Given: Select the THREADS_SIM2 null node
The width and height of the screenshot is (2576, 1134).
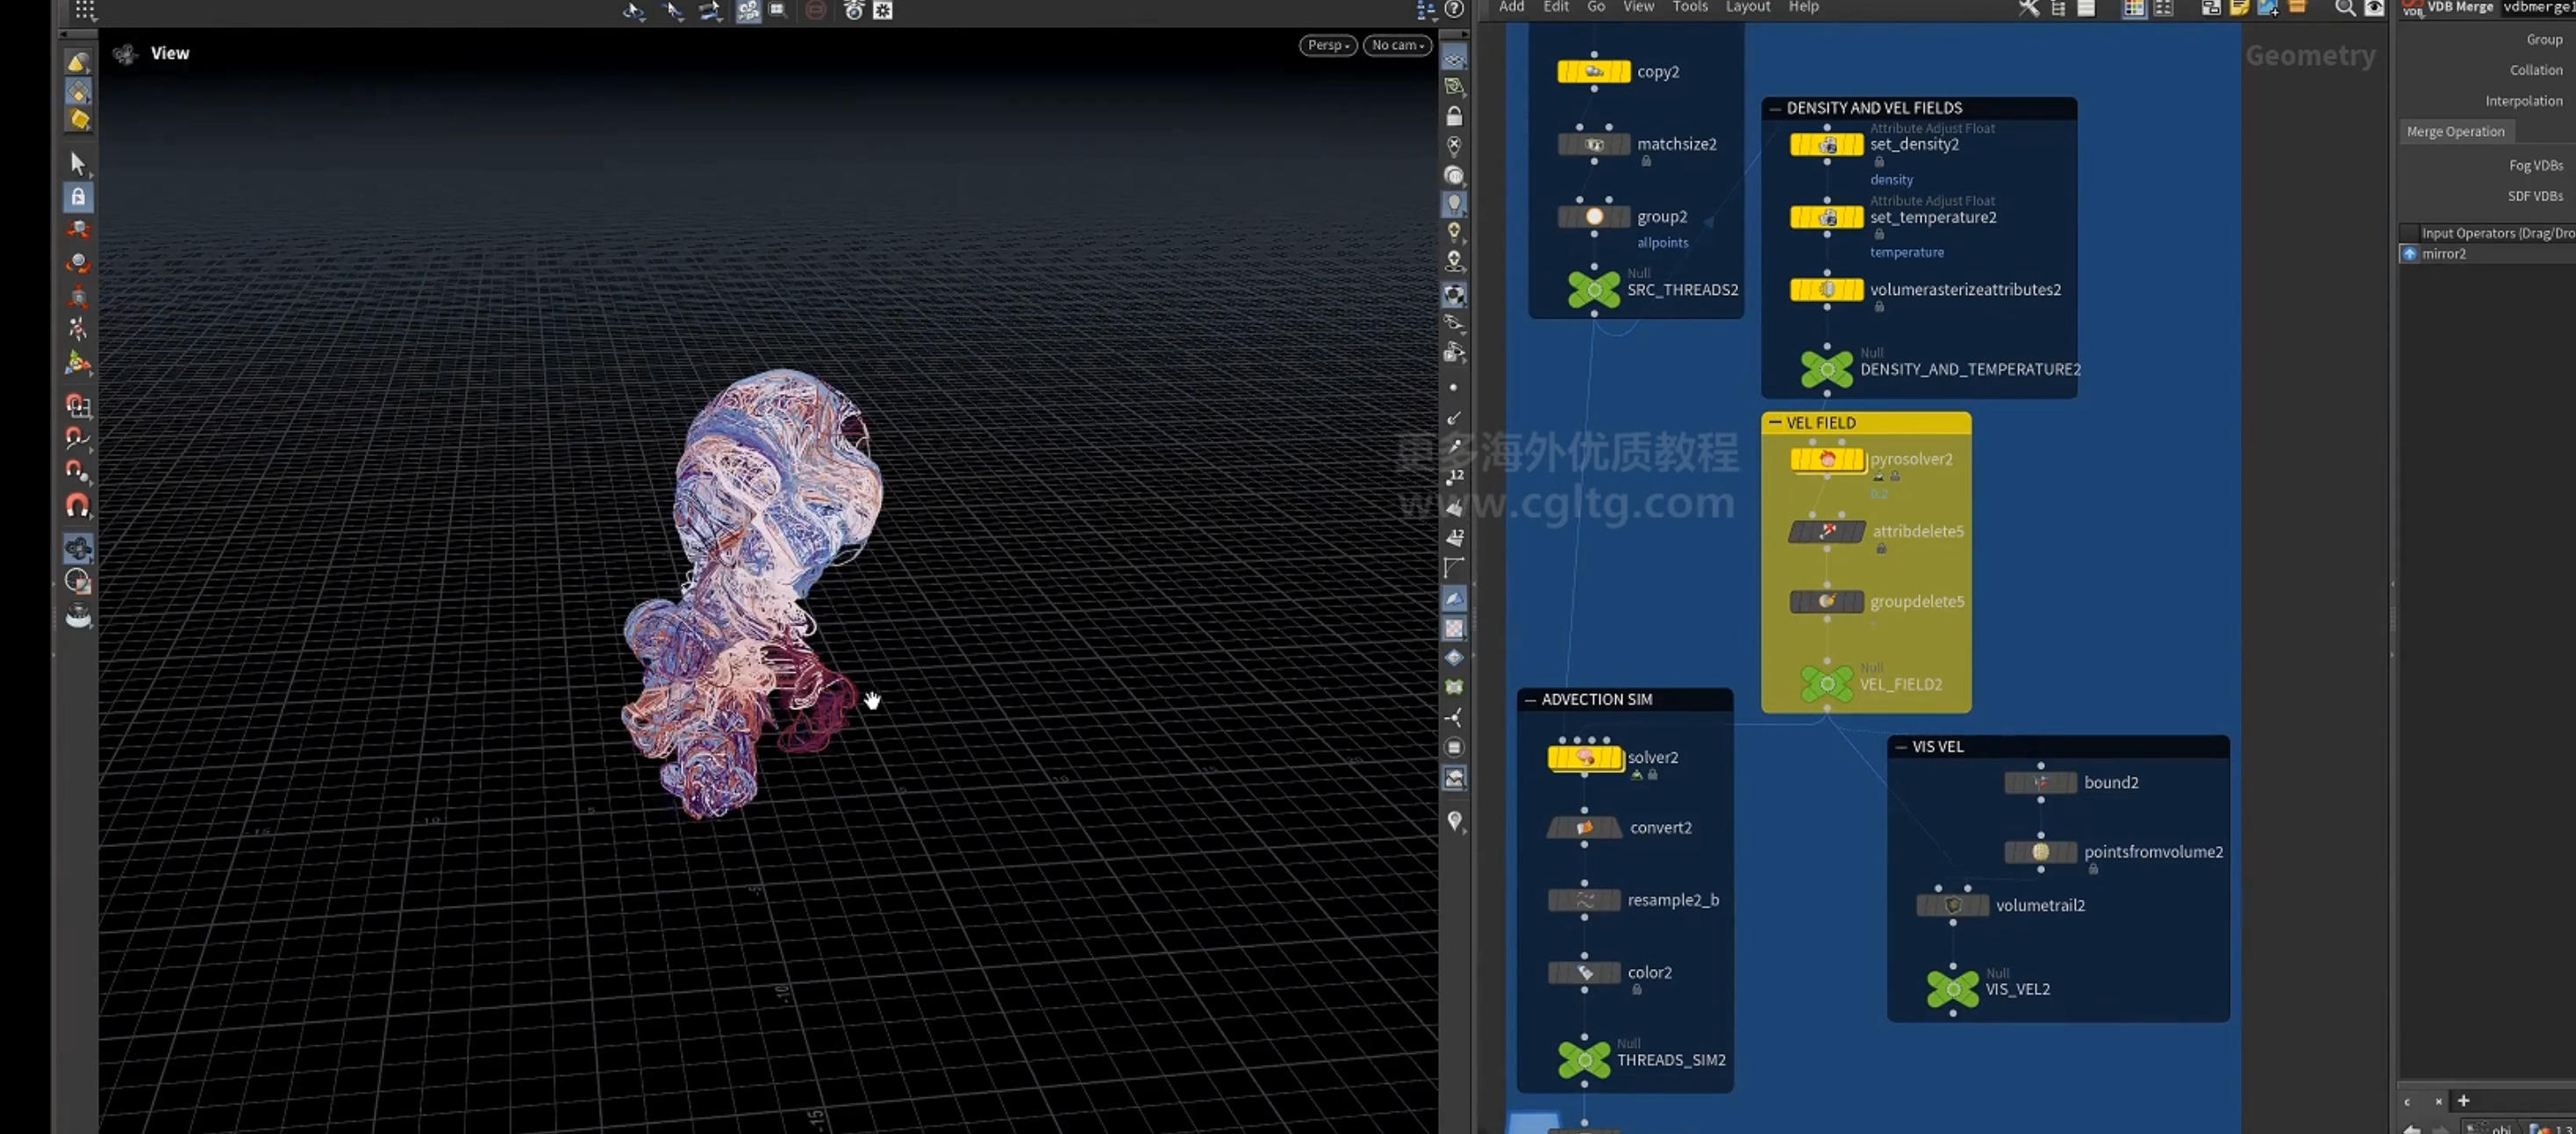Looking at the screenshot, I should point(1584,1060).
